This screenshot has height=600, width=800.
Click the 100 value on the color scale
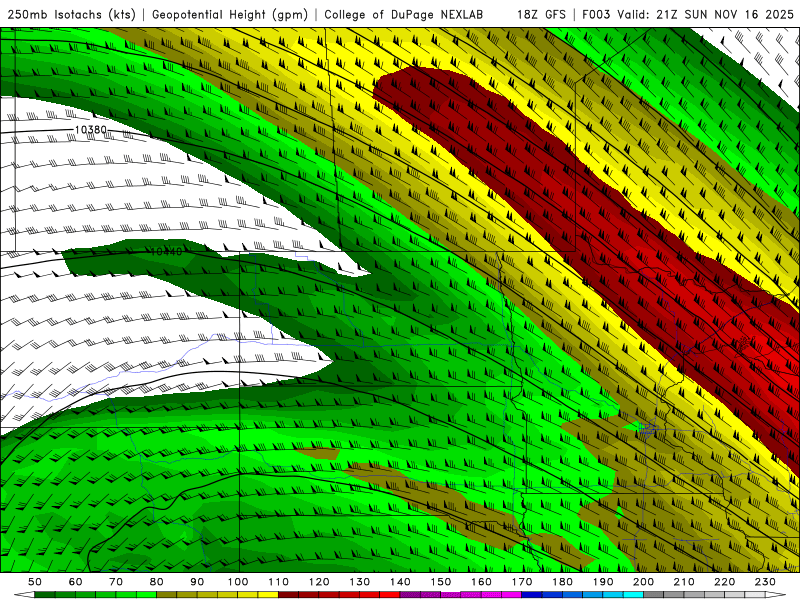point(238,582)
